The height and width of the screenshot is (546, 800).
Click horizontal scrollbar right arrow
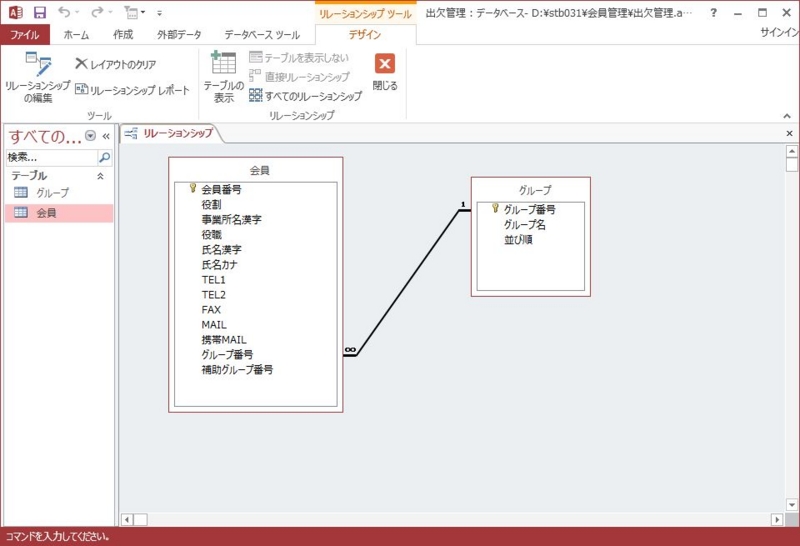tap(777, 520)
